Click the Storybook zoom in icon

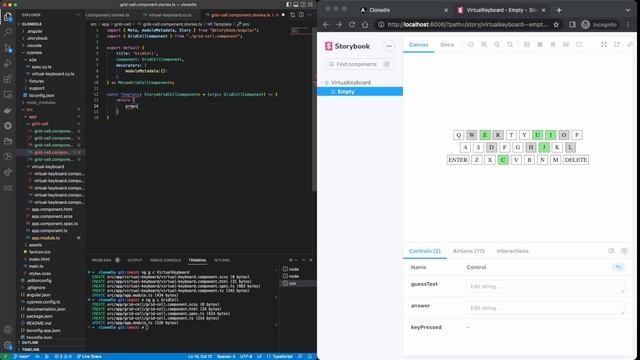(x=484, y=44)
